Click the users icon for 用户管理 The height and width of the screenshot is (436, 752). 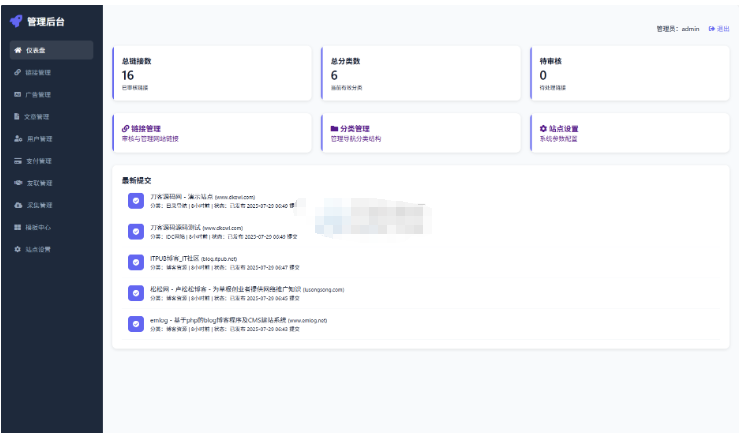[x=17, y=139]
